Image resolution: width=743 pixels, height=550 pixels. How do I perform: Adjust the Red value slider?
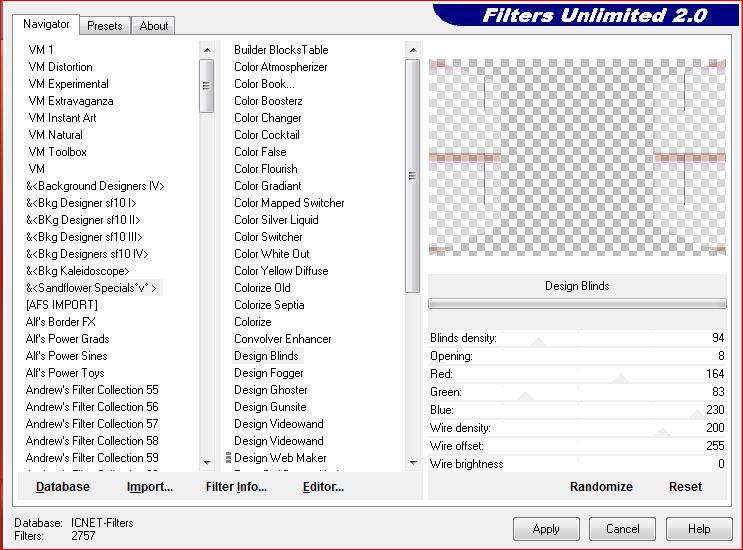[x=577, y=374]
